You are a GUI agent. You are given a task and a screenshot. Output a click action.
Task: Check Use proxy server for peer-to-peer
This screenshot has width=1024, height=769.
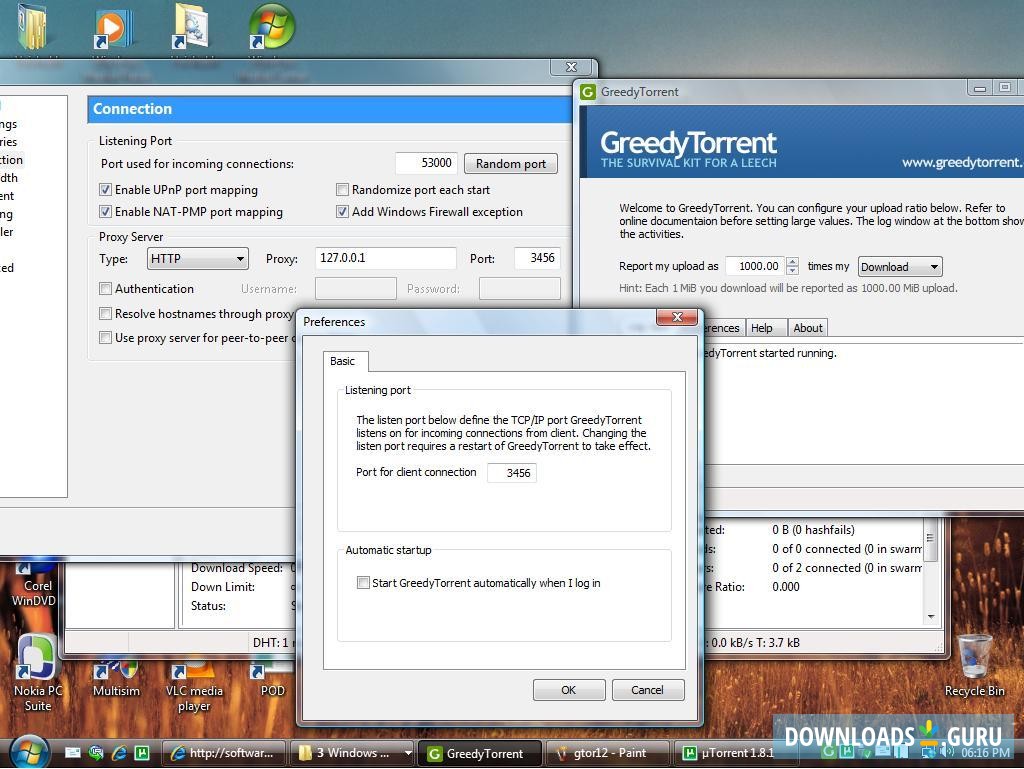(105, 337)
